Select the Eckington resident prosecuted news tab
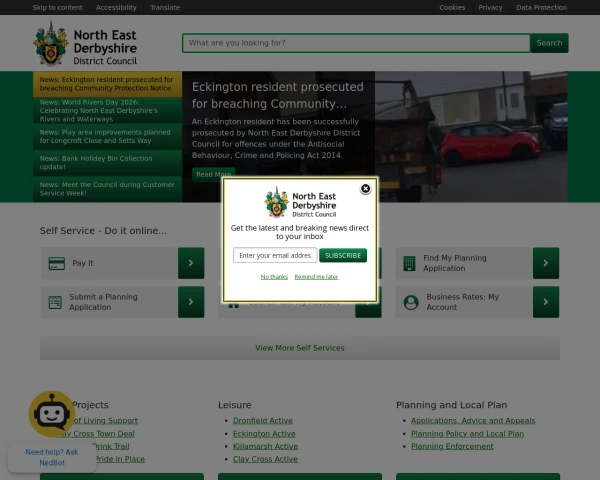600x480 pixels. pos(108,84)
